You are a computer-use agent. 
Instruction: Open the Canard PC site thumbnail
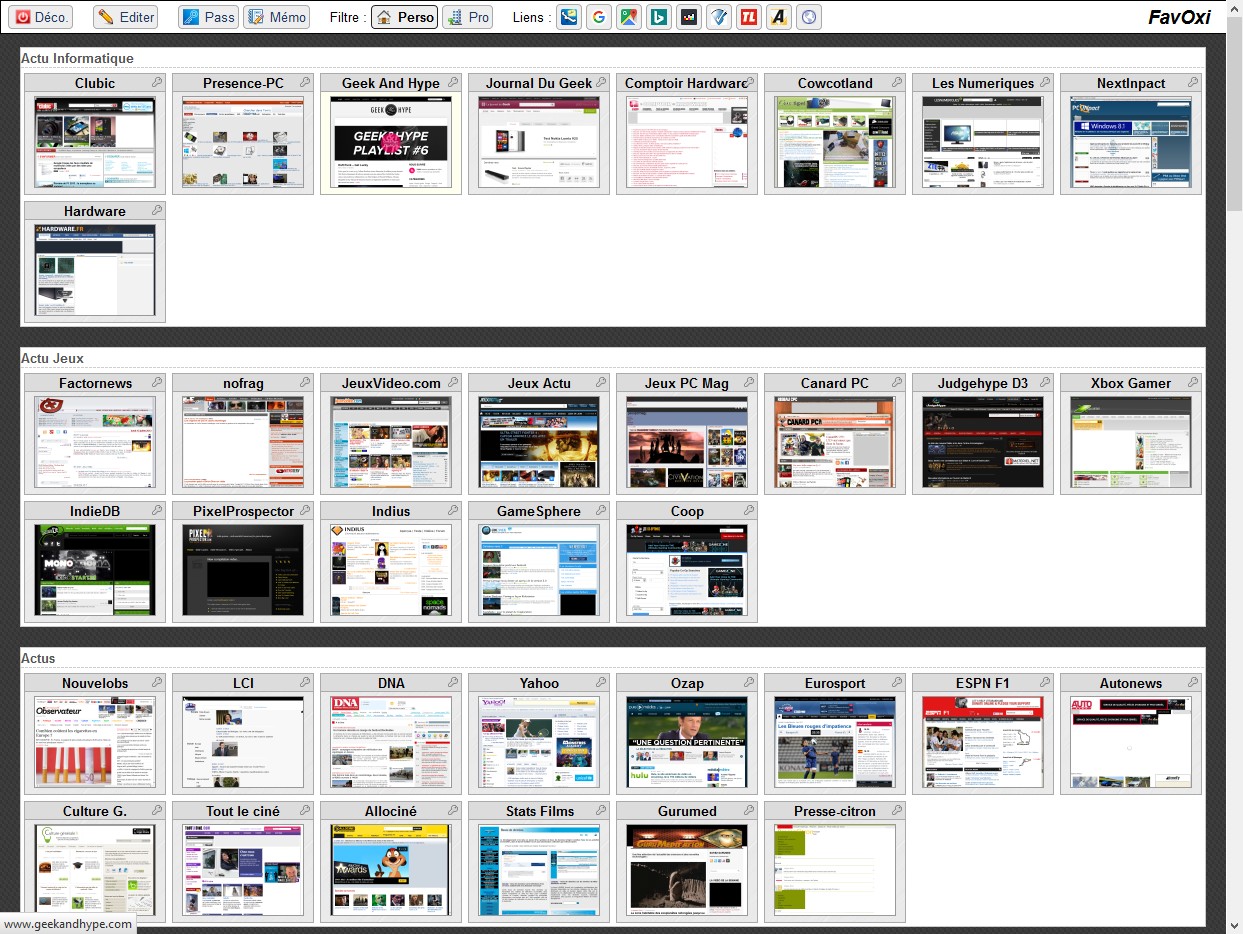835,442
